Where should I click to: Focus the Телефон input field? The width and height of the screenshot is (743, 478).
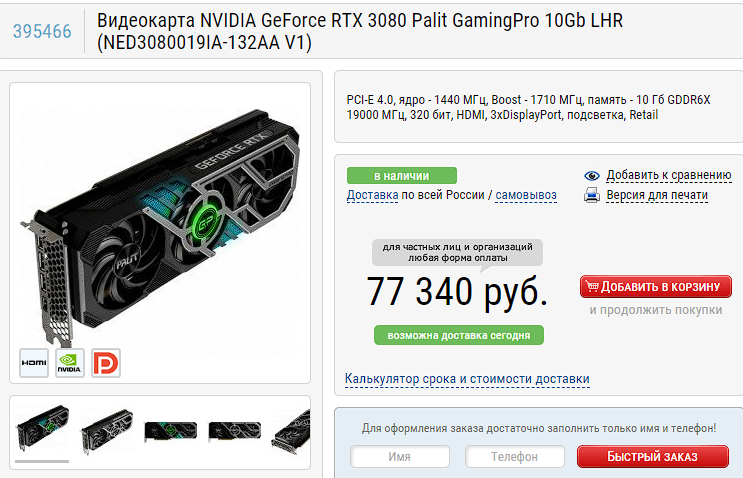point(515,457)
